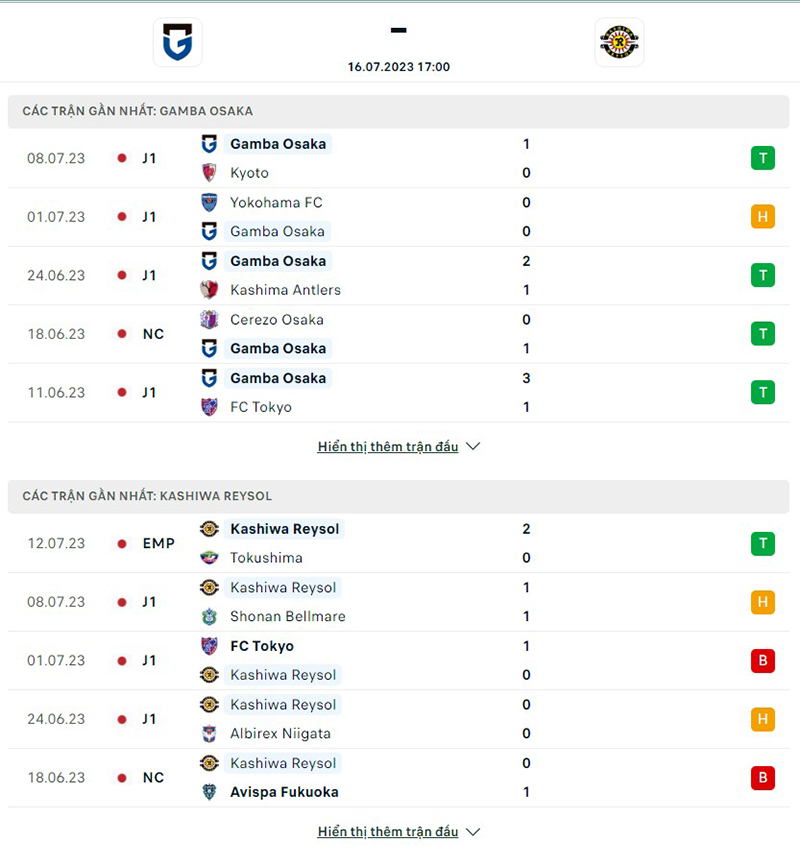Click the Hiển thị thêm trận đấu link under Gamba's matches
This screenshot has width=800, height=865.
point(389,446)
